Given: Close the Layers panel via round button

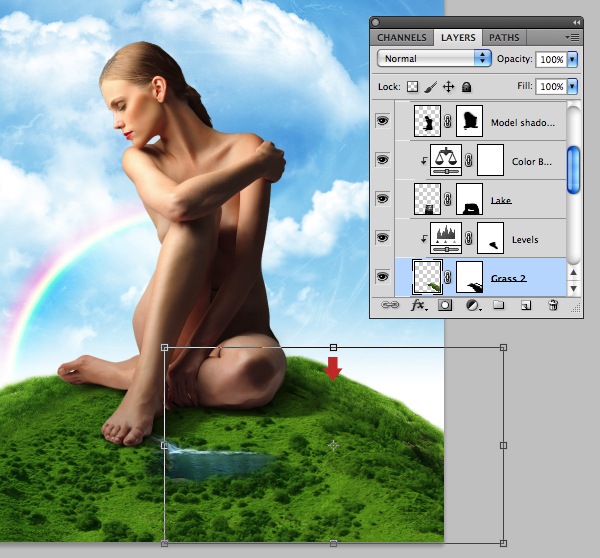Looking at the screenshot, I should point(376,23).
